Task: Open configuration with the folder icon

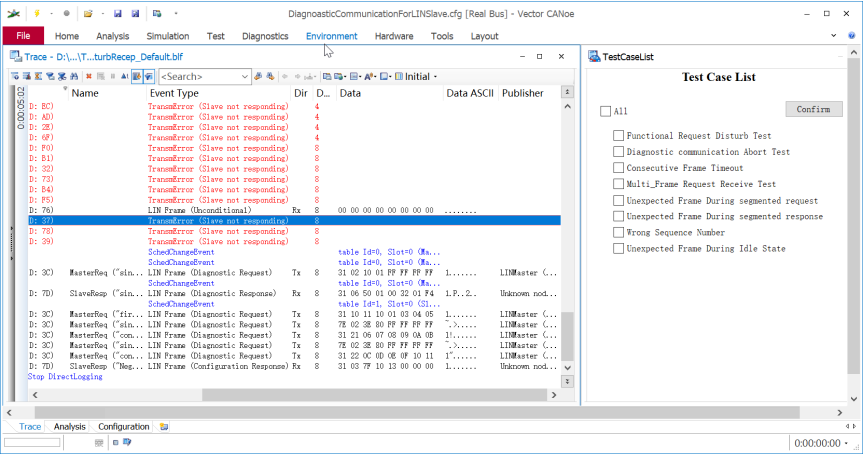Action: coord(88,13)
